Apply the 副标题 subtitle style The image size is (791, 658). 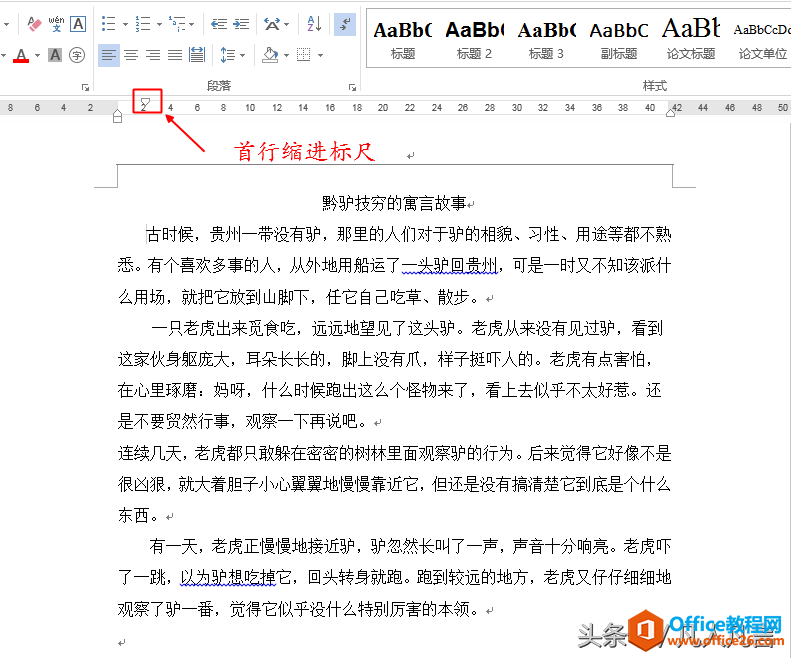tap(618, 39)
